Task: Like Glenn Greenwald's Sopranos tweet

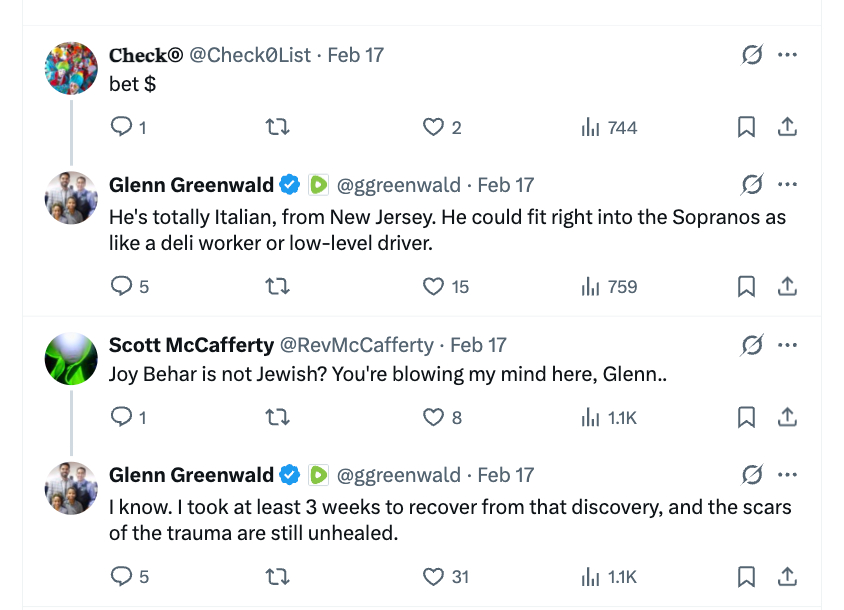Action: tap(433, 287)
